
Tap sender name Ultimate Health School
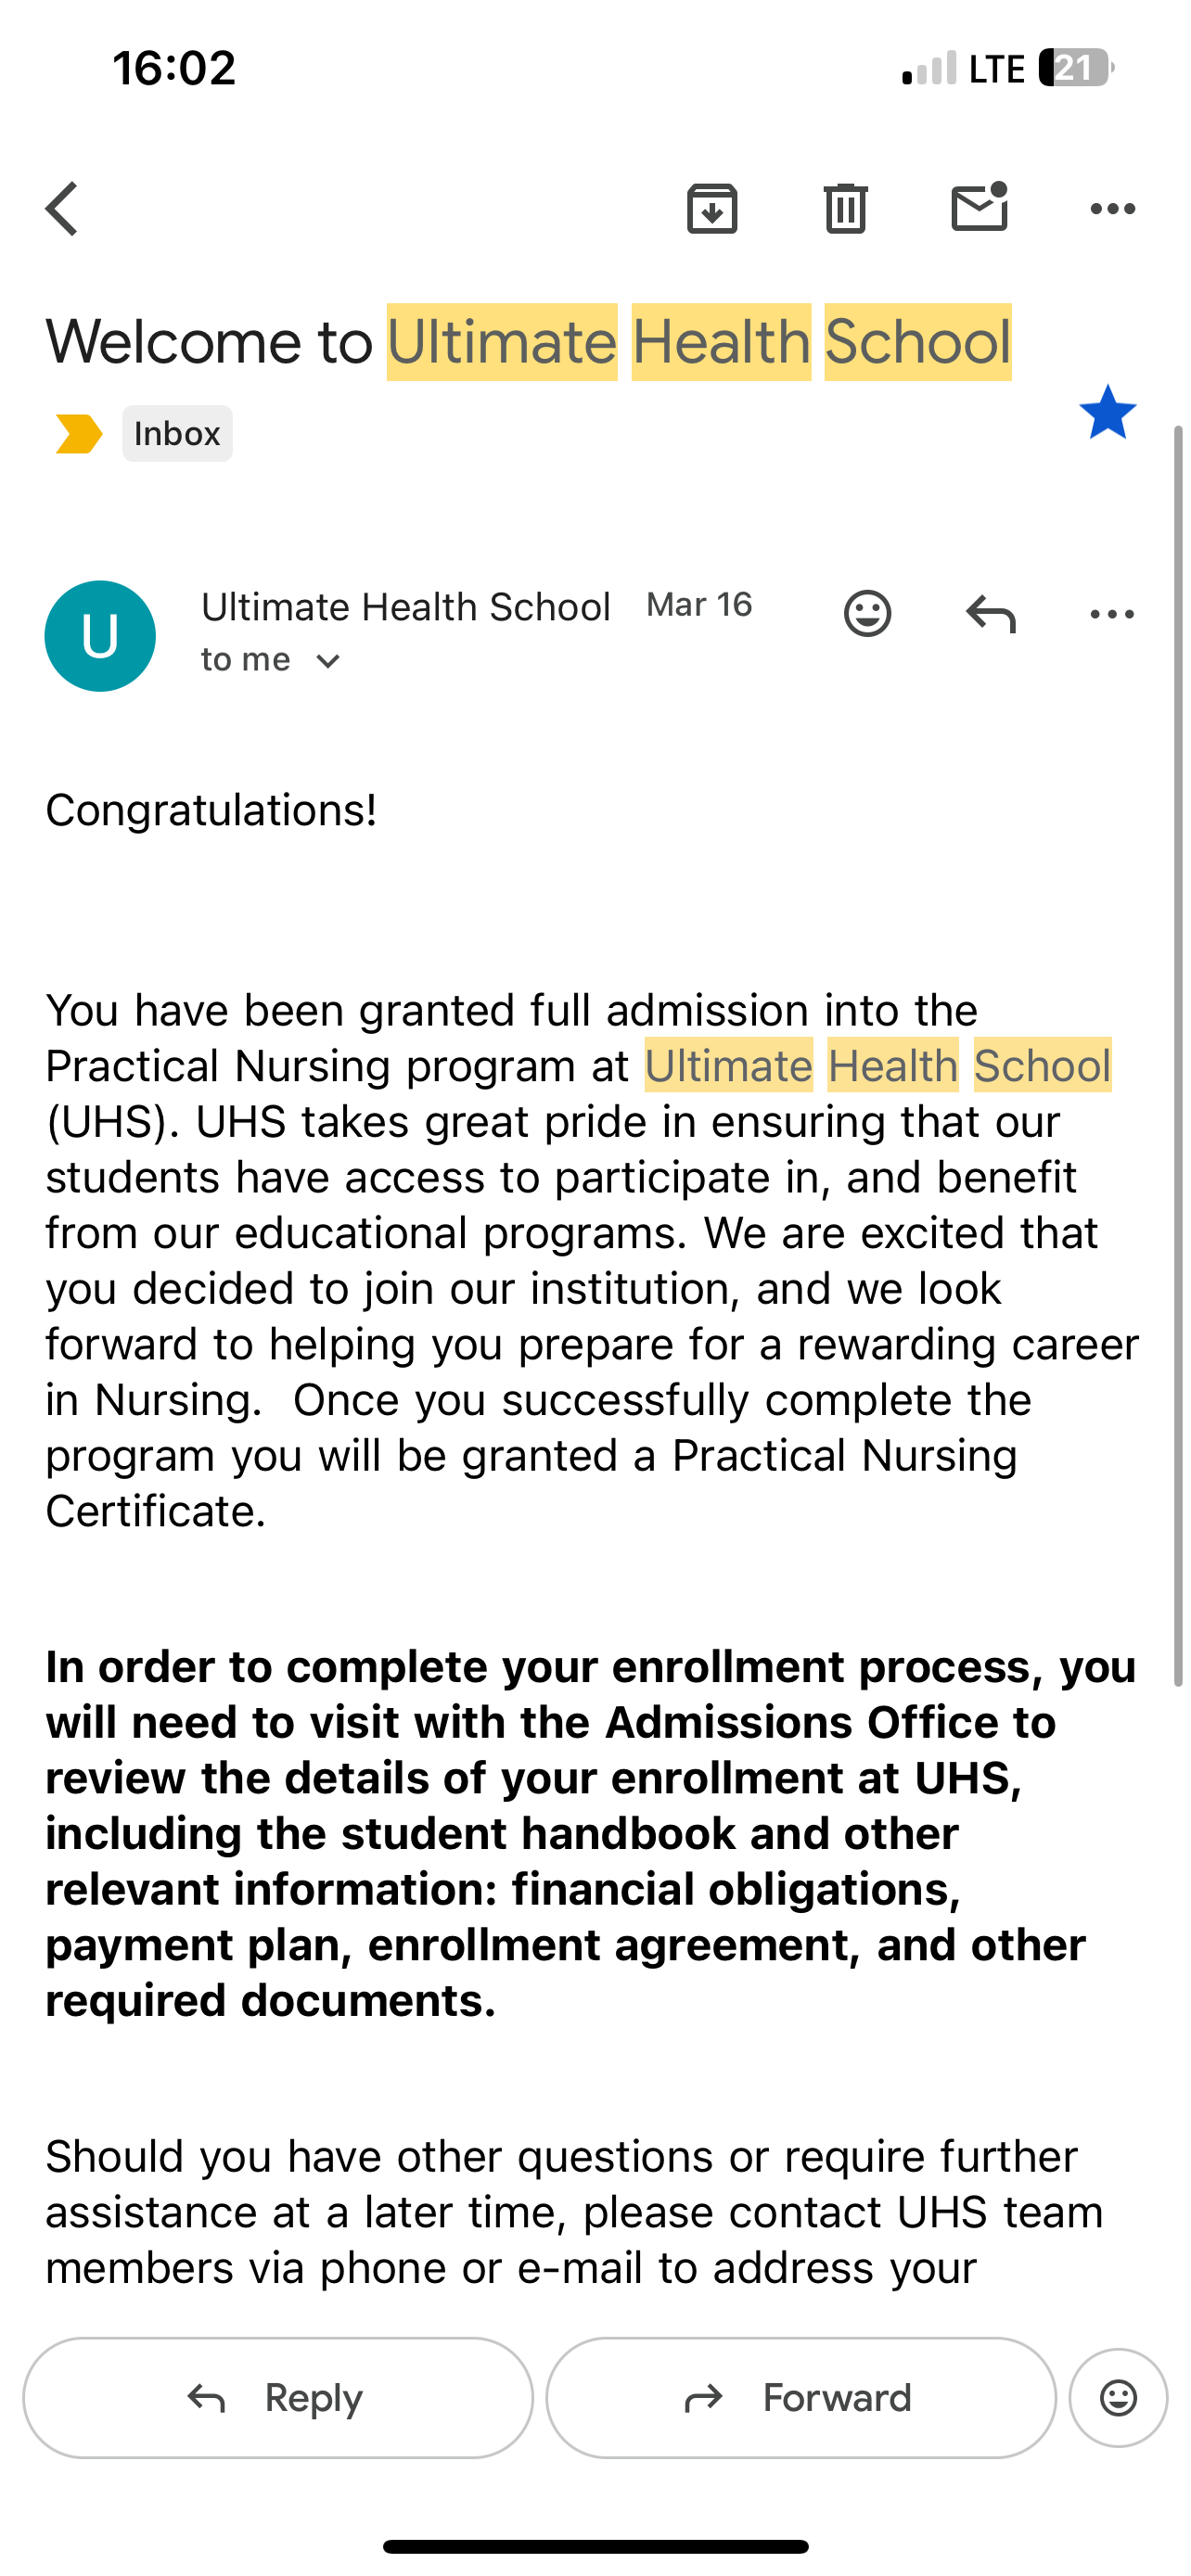pyautogui.click(x=405, y=607)
